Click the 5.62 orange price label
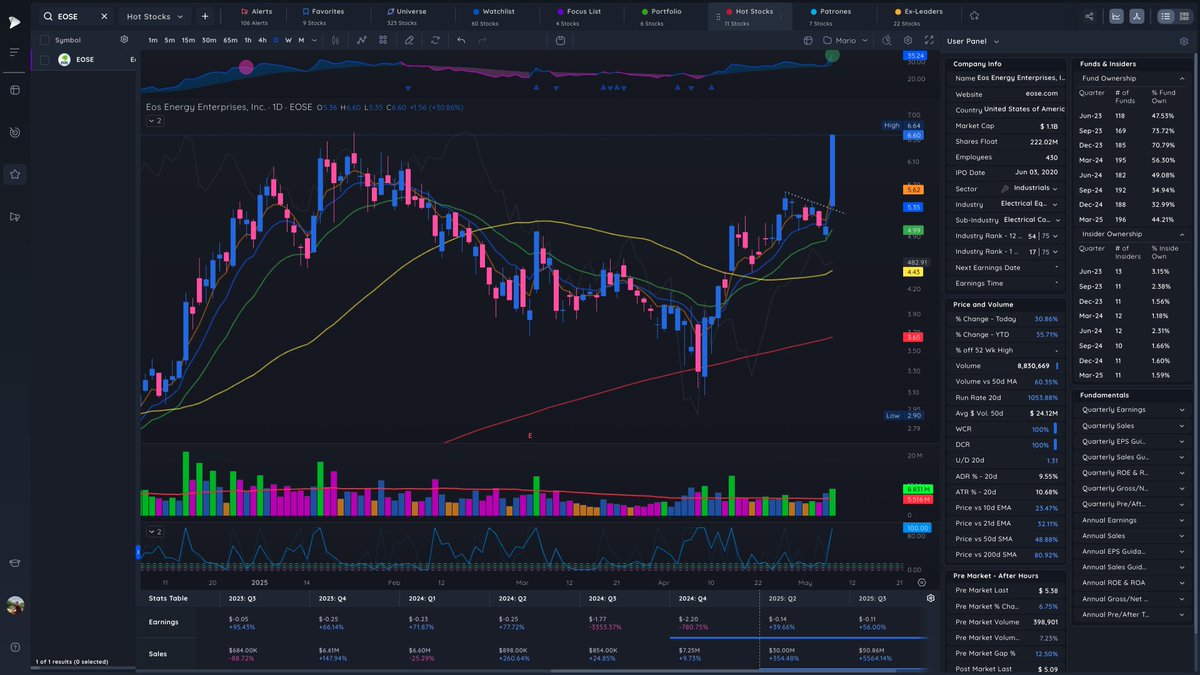The height and width of the screenshot is (675, 1200). tap(913, 189)
